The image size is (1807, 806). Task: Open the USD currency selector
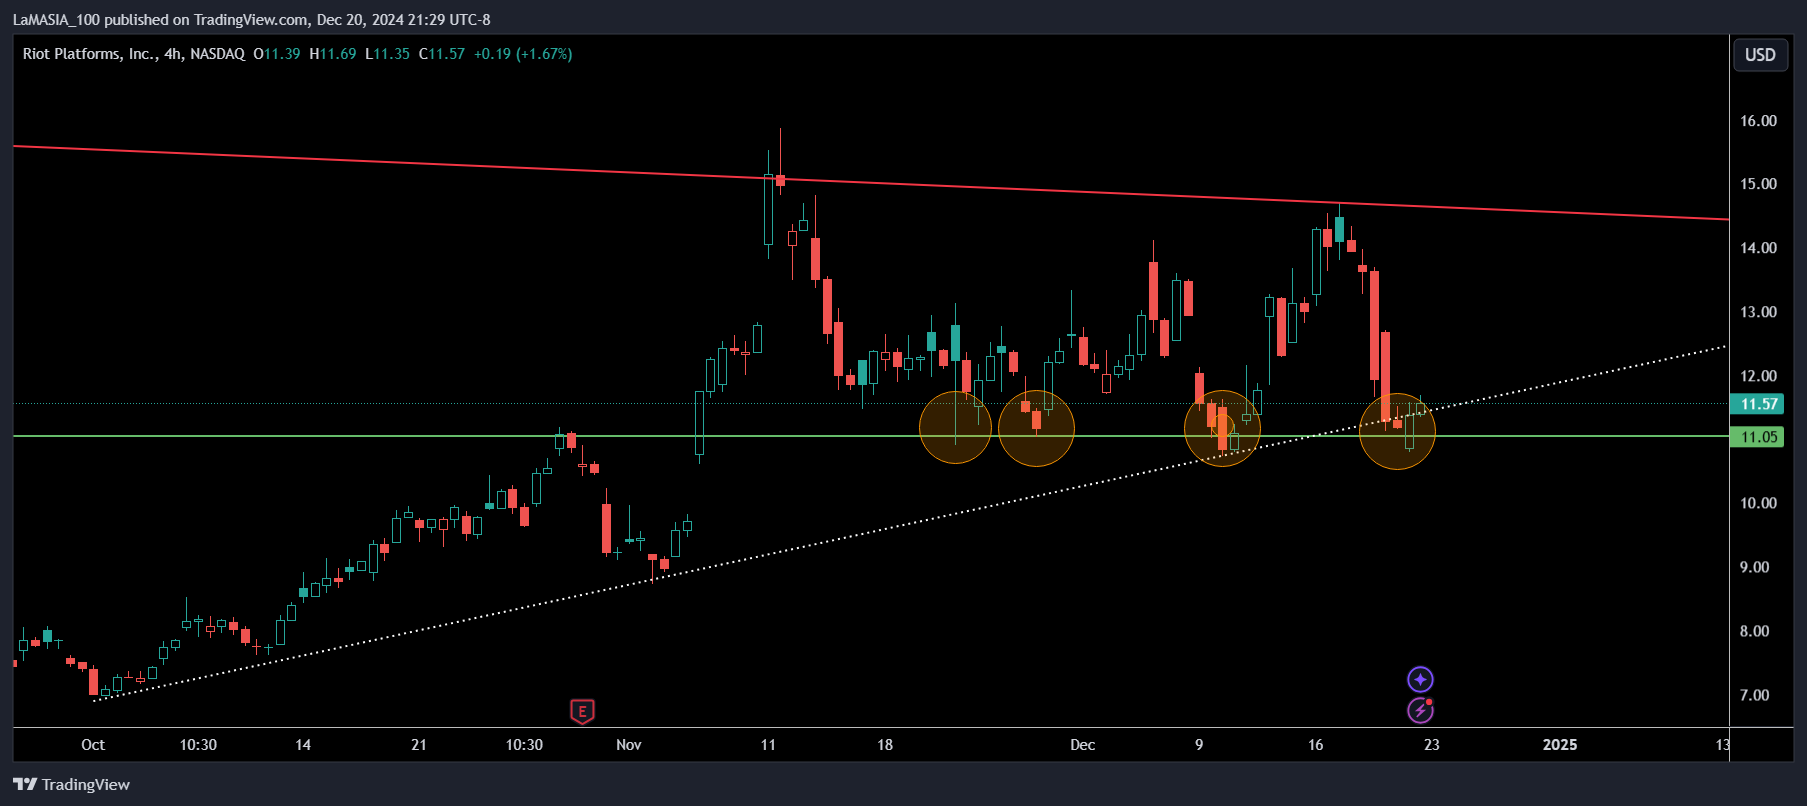point(1760,55)
